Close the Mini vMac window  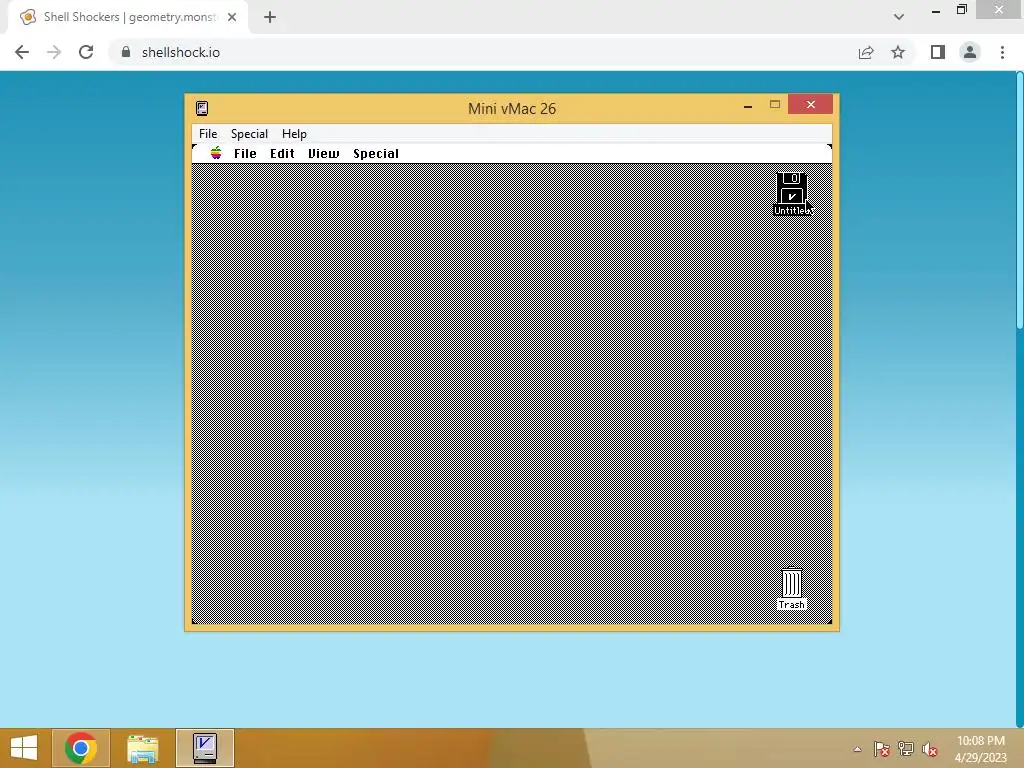point(810,104)
